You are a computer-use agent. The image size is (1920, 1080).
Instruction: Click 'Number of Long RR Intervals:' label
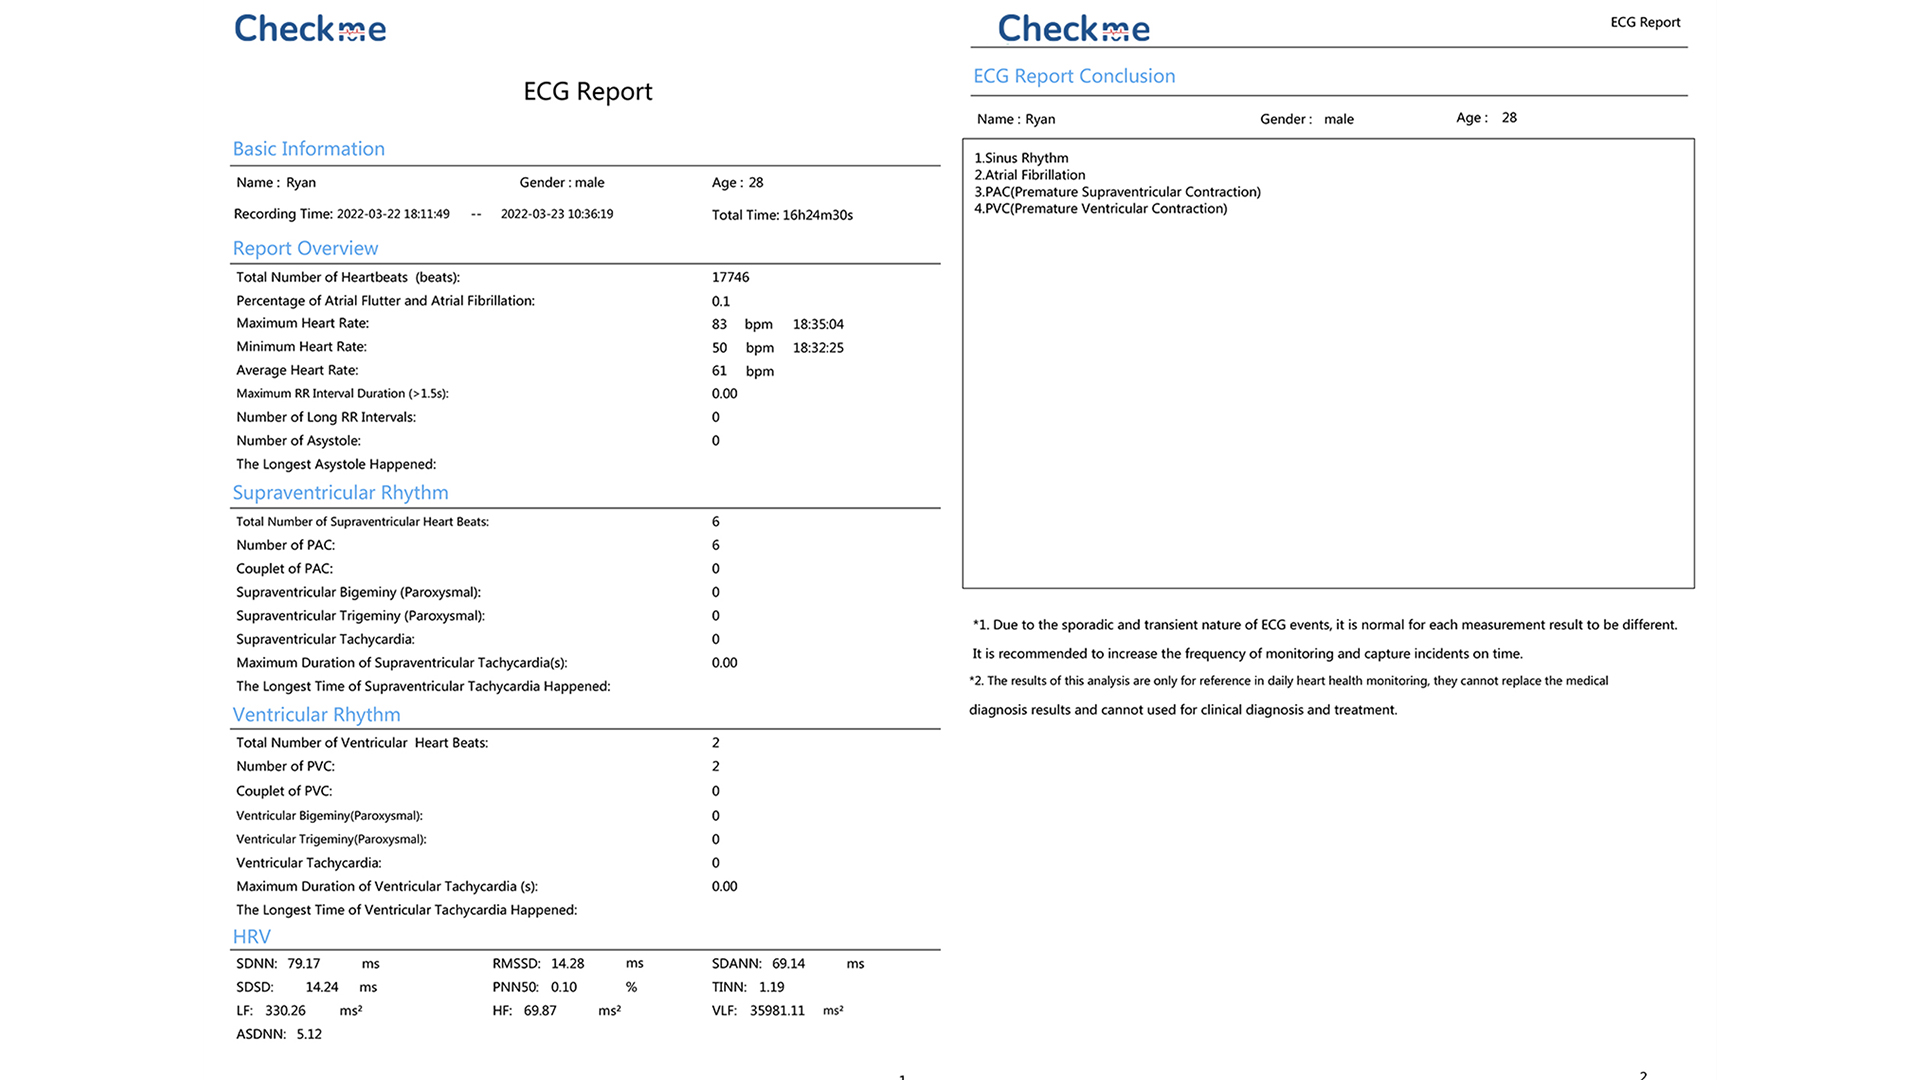coord(326,417)
